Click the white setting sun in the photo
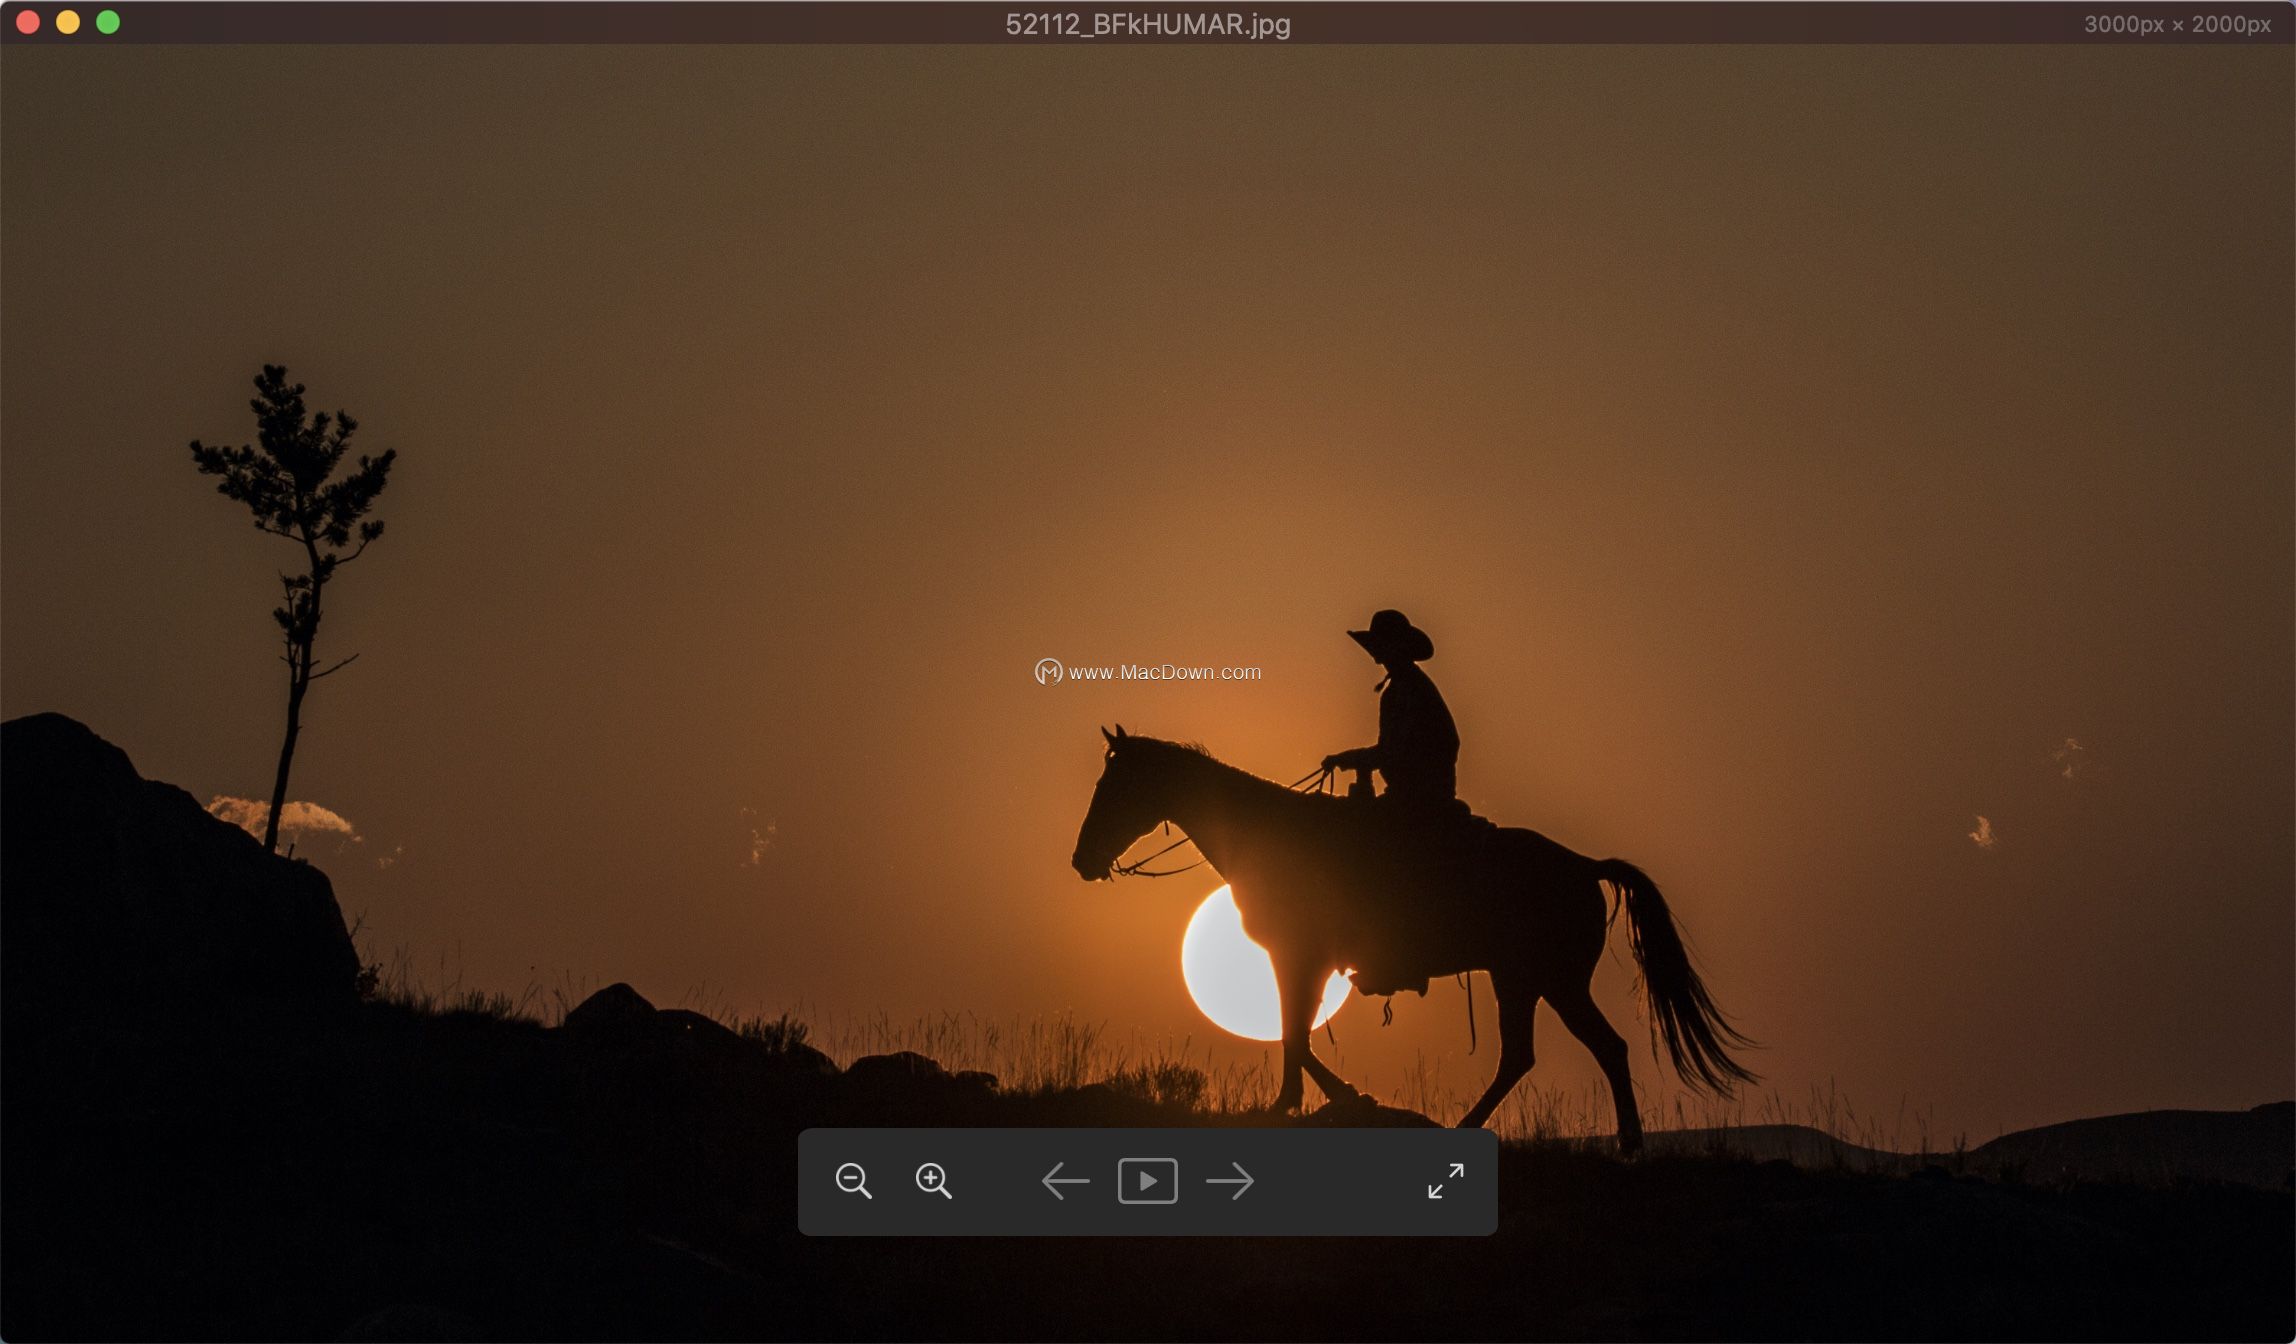The width and height of the screenshot is (2296, 1344). click(x=1222, y=970)
